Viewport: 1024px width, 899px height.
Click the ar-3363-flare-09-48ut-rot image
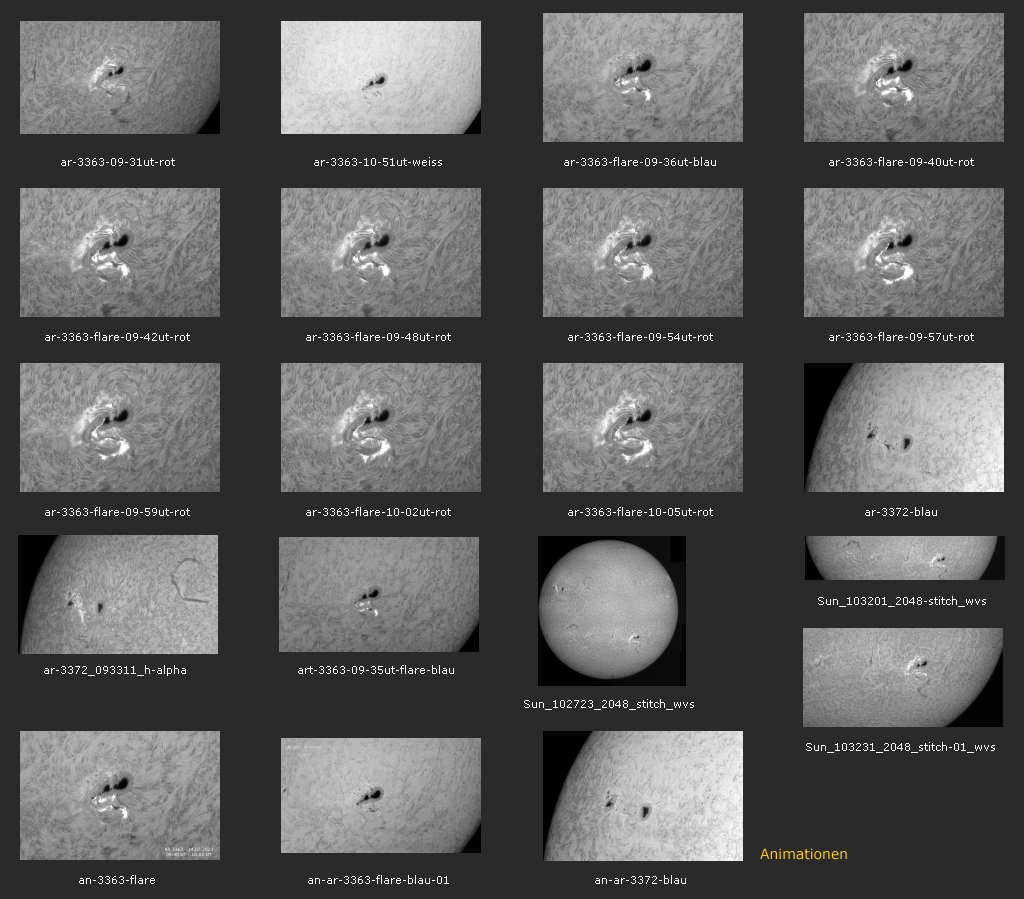point(381,253)
